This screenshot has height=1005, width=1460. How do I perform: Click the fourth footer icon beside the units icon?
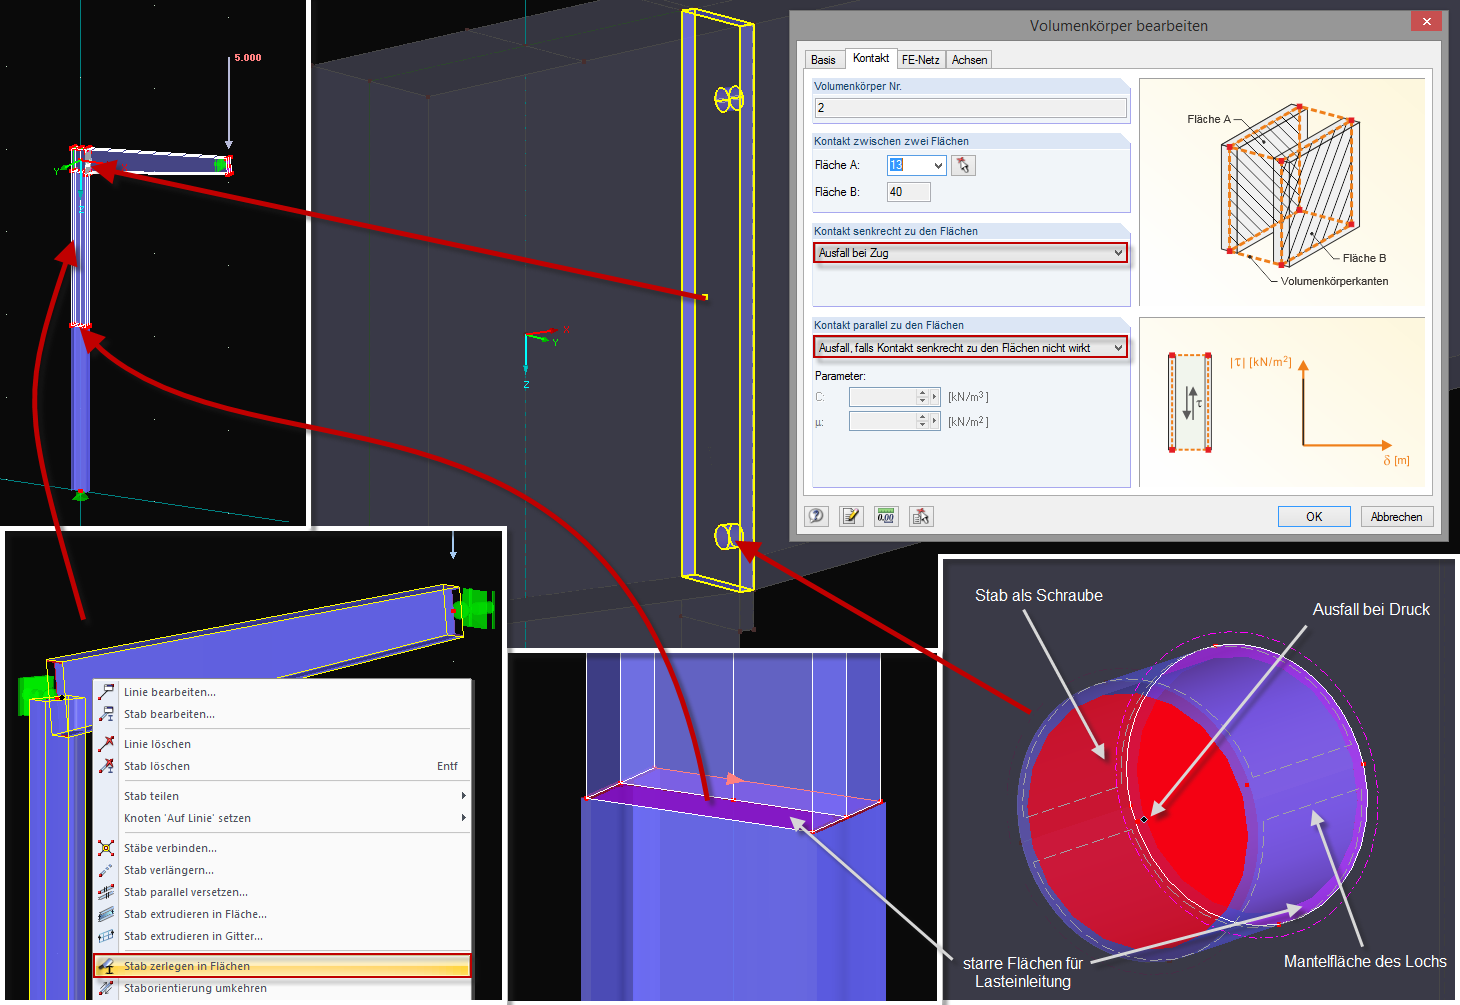tap(921, 516)
